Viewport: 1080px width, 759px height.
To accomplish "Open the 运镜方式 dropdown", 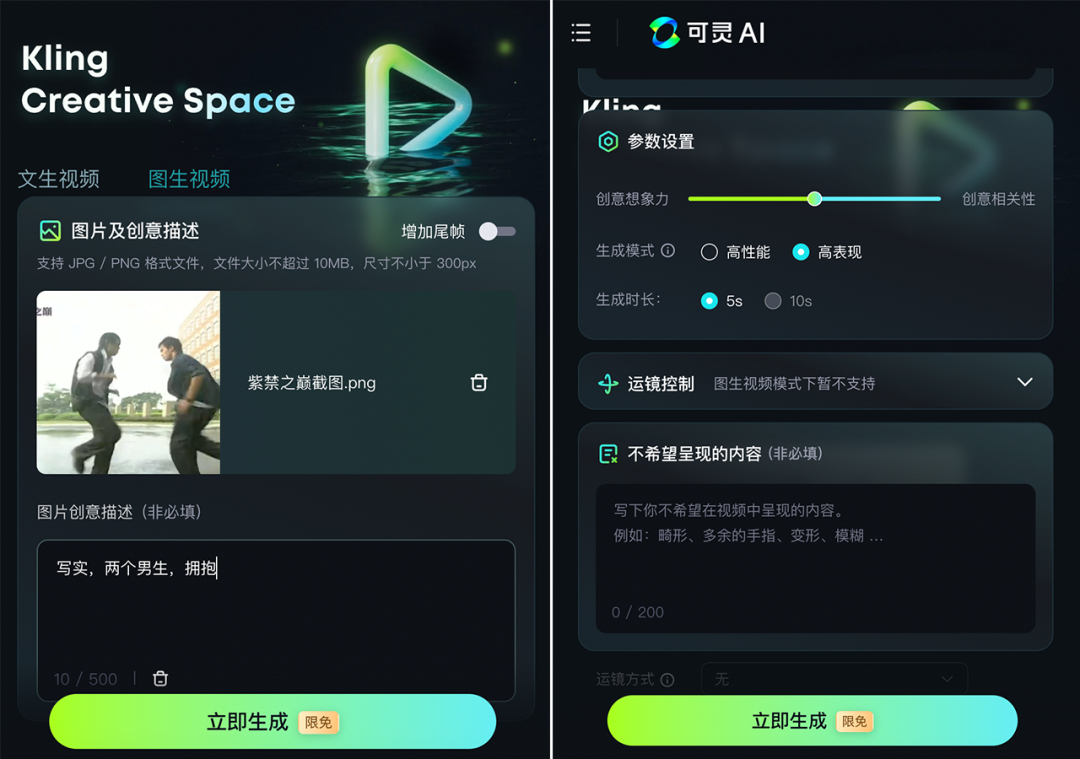I will [834, 680].
